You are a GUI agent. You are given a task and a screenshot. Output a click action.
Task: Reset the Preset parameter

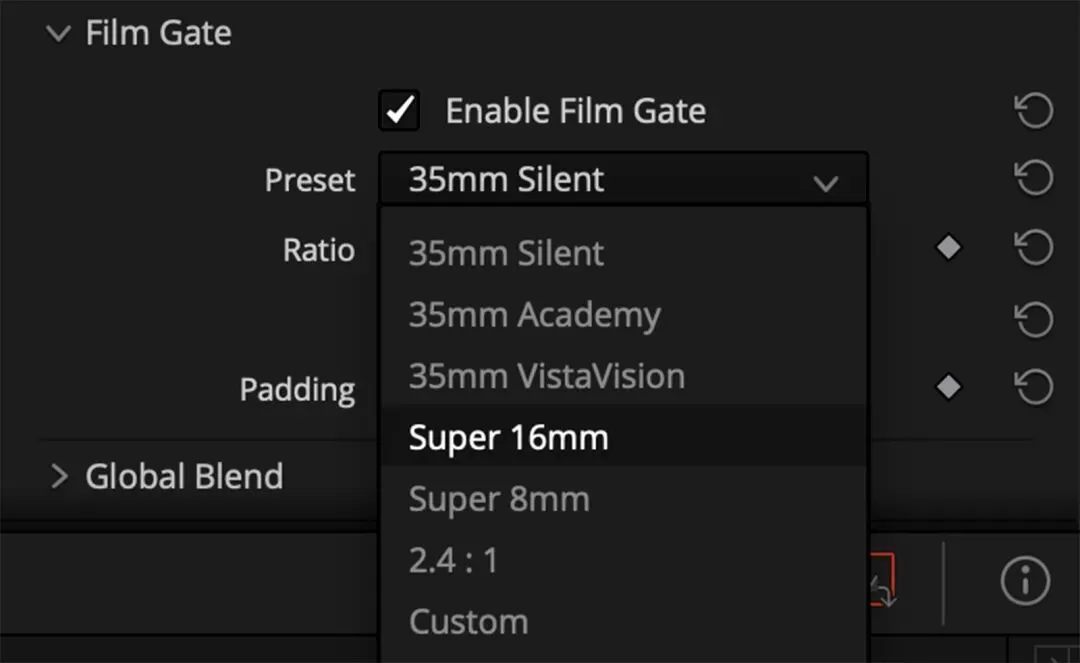(x=1034, y=179)
